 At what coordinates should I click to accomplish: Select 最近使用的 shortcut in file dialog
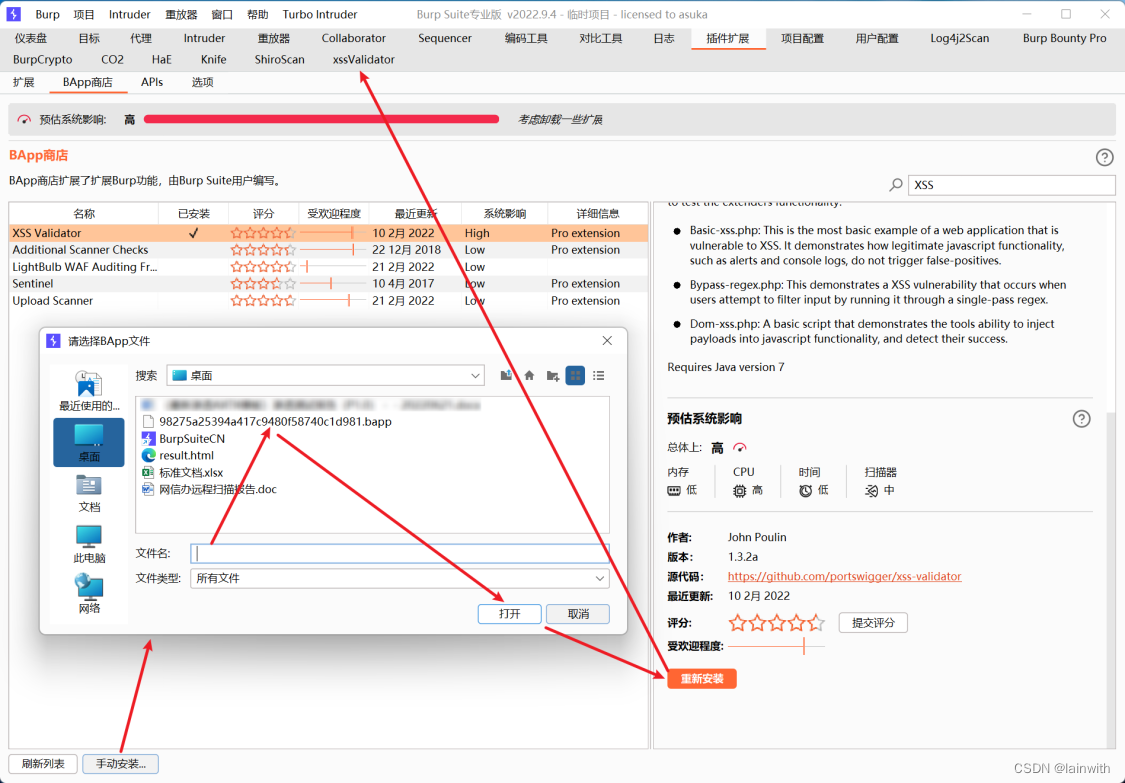(89, 391)
